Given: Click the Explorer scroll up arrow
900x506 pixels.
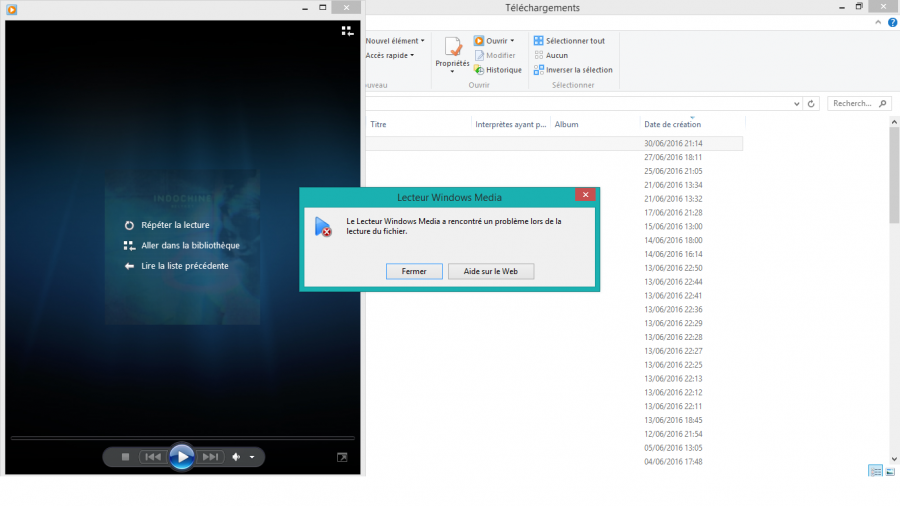Looking at the screenshot, I should pos(894,122).
